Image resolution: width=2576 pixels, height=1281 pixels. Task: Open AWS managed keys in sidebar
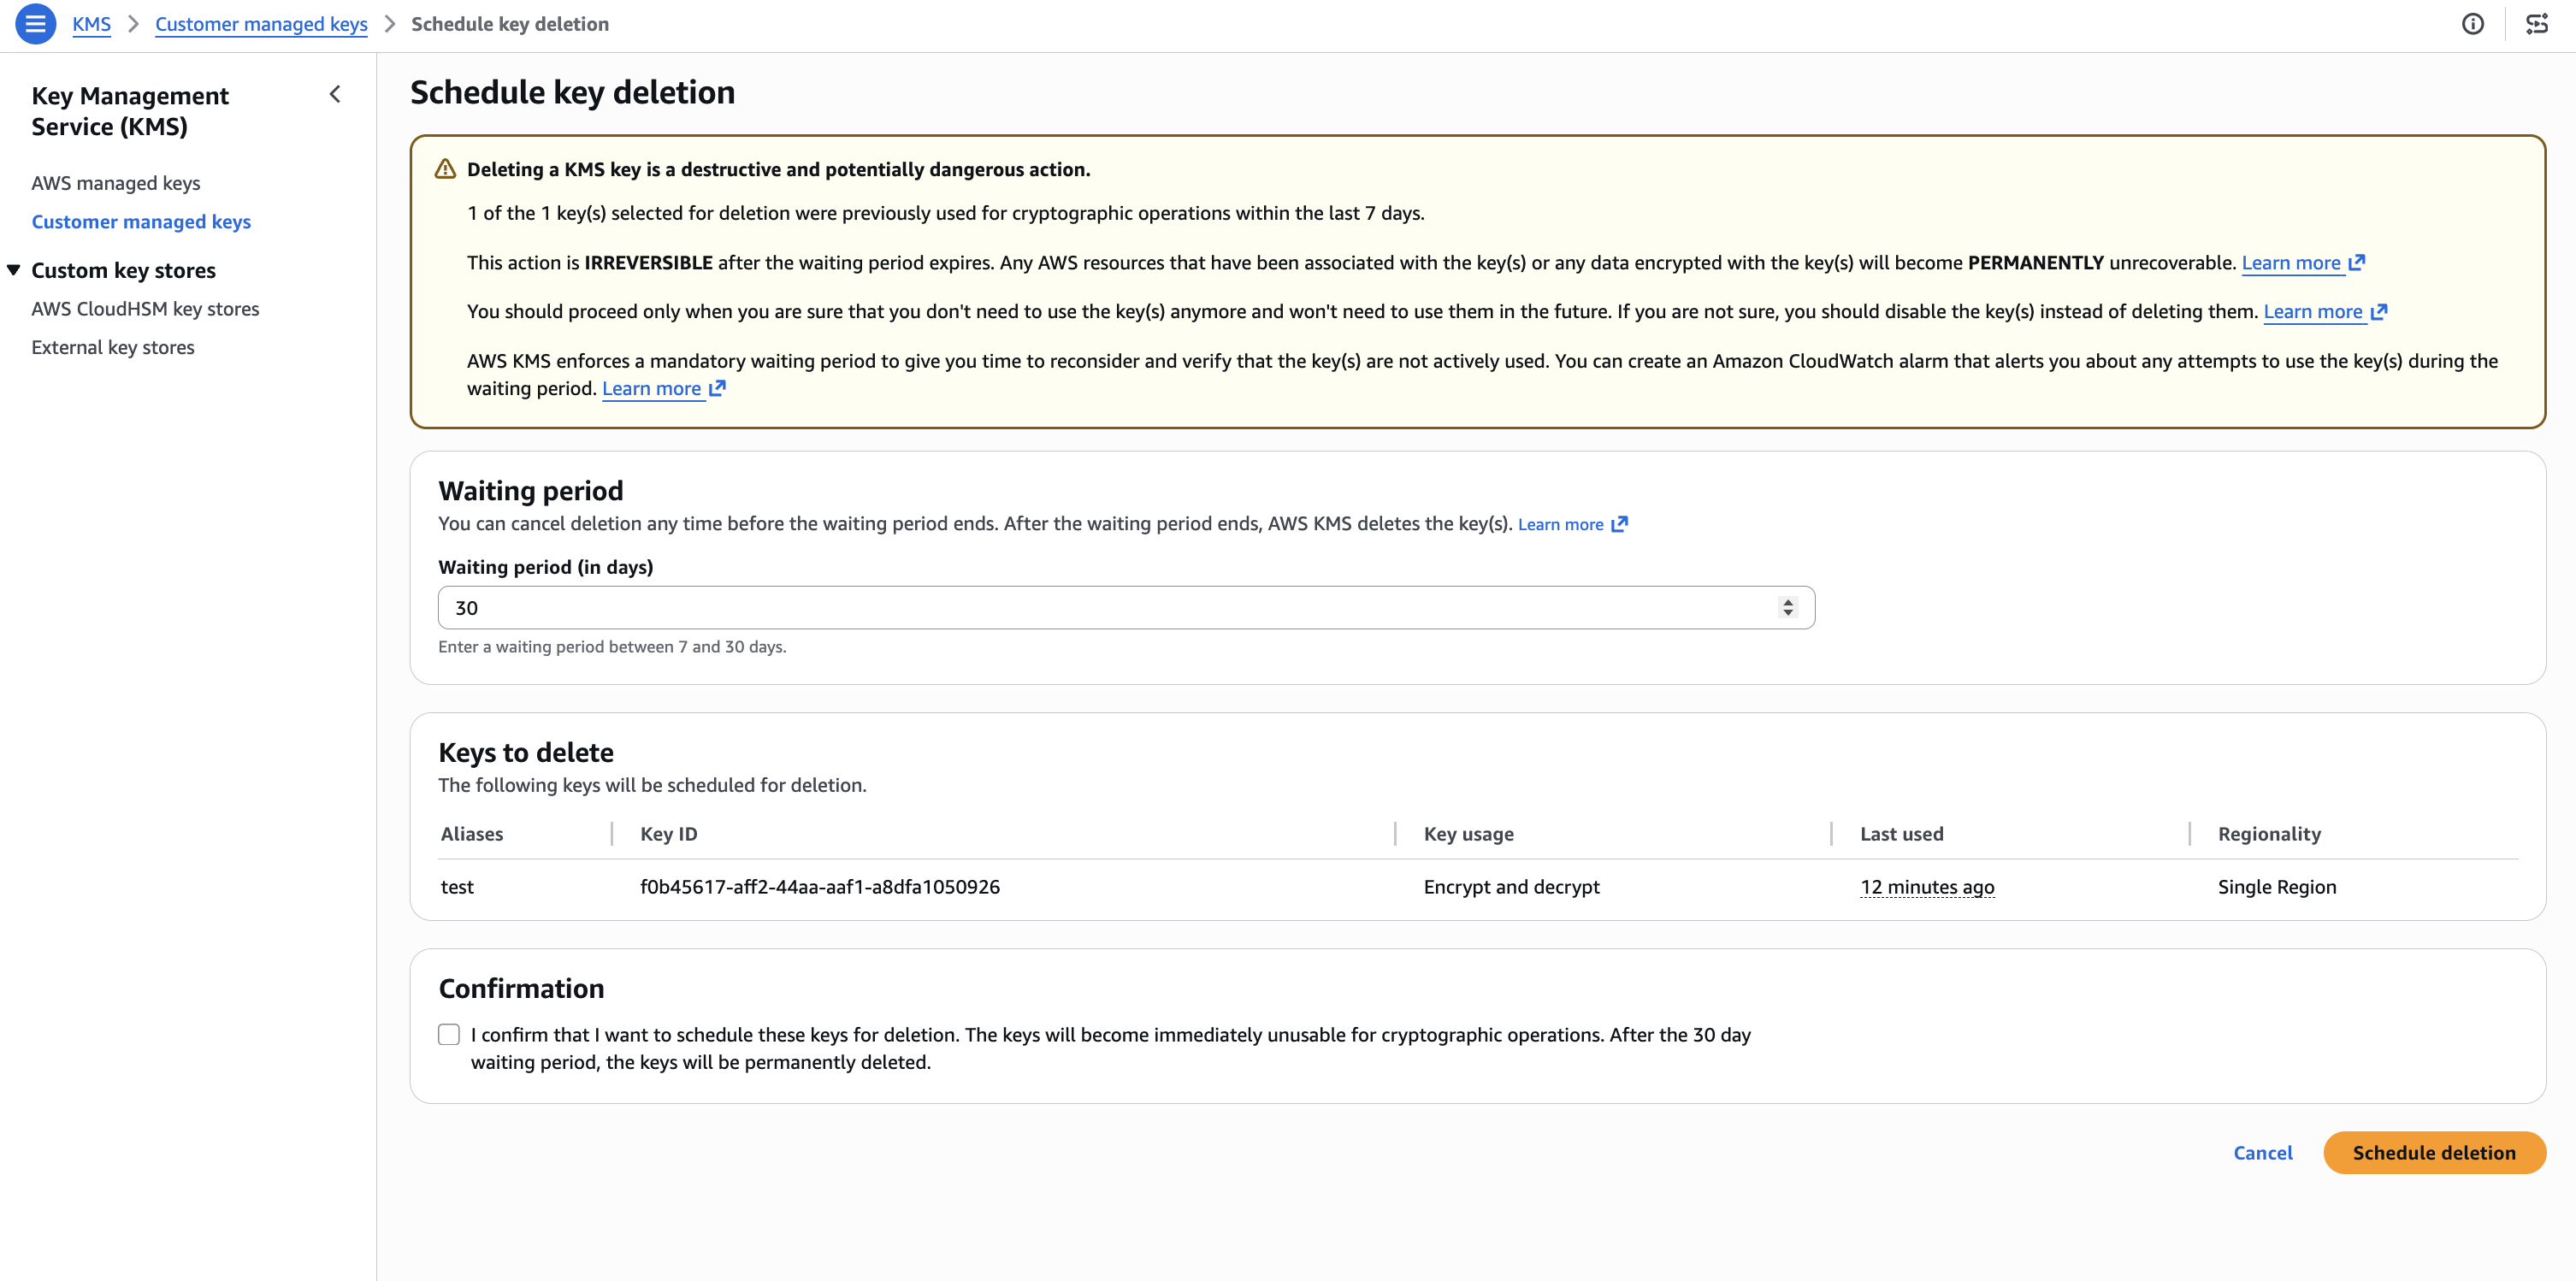116,183
